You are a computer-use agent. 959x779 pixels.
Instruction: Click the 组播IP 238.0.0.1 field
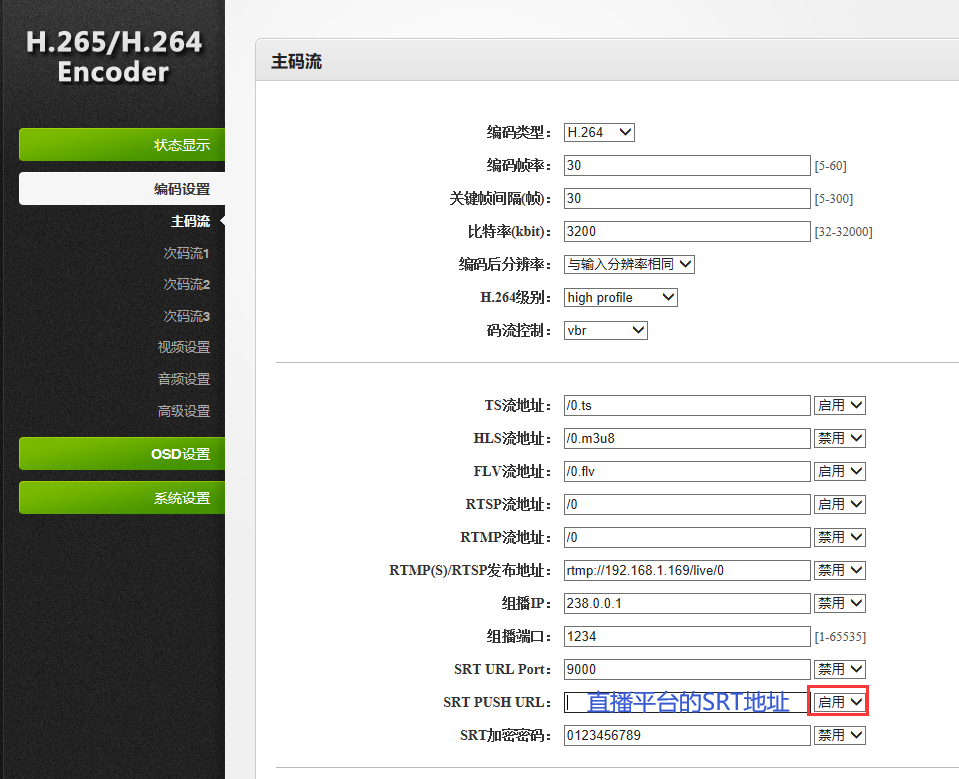tap(687, 604)
